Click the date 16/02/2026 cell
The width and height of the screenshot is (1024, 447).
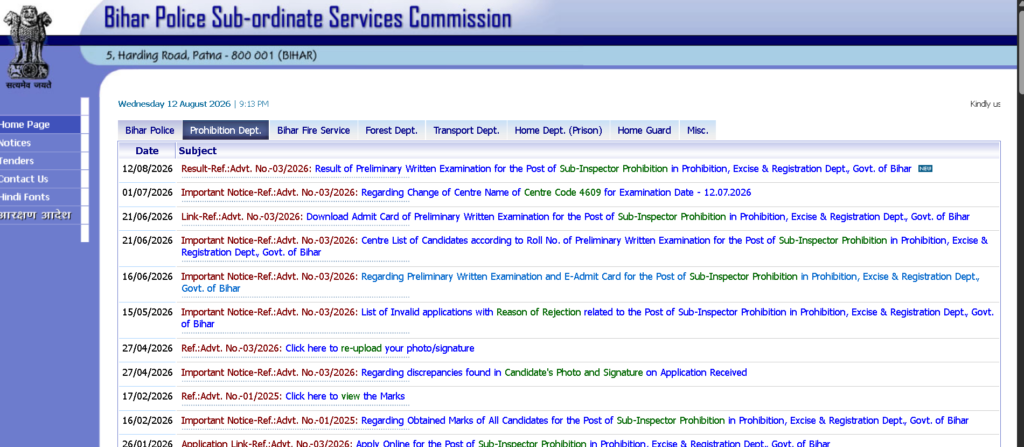click(147, 420)
